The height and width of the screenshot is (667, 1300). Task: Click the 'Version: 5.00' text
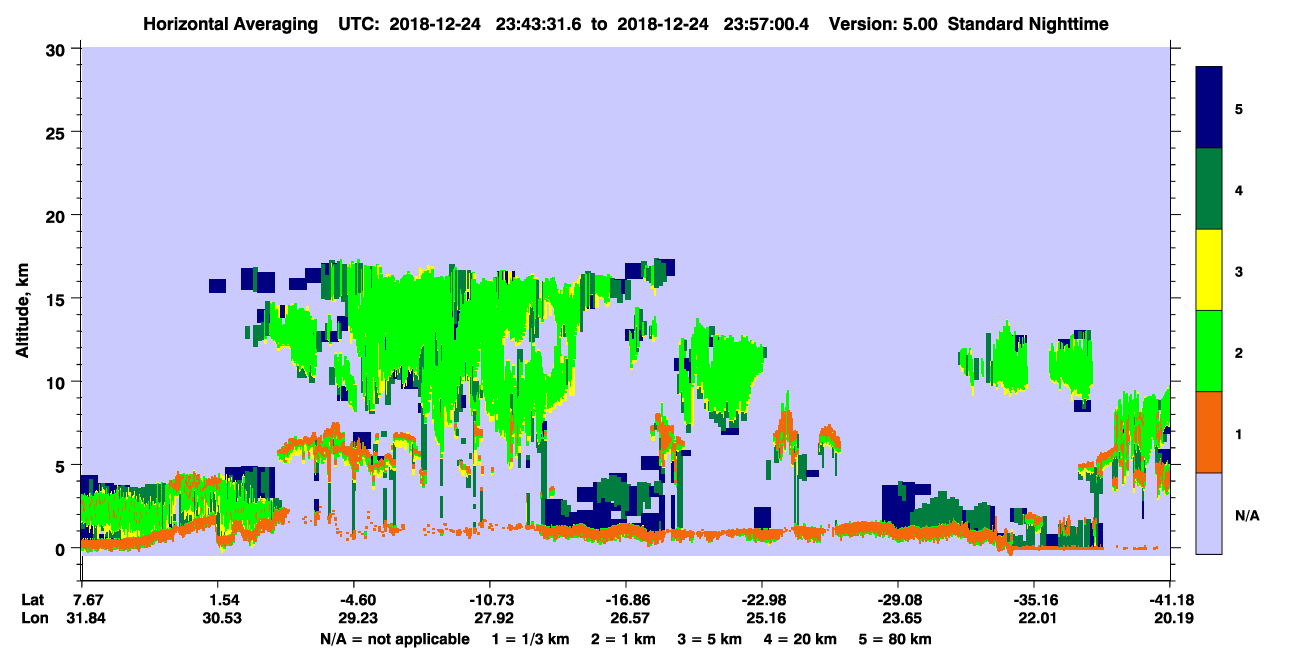coord(884,23)
